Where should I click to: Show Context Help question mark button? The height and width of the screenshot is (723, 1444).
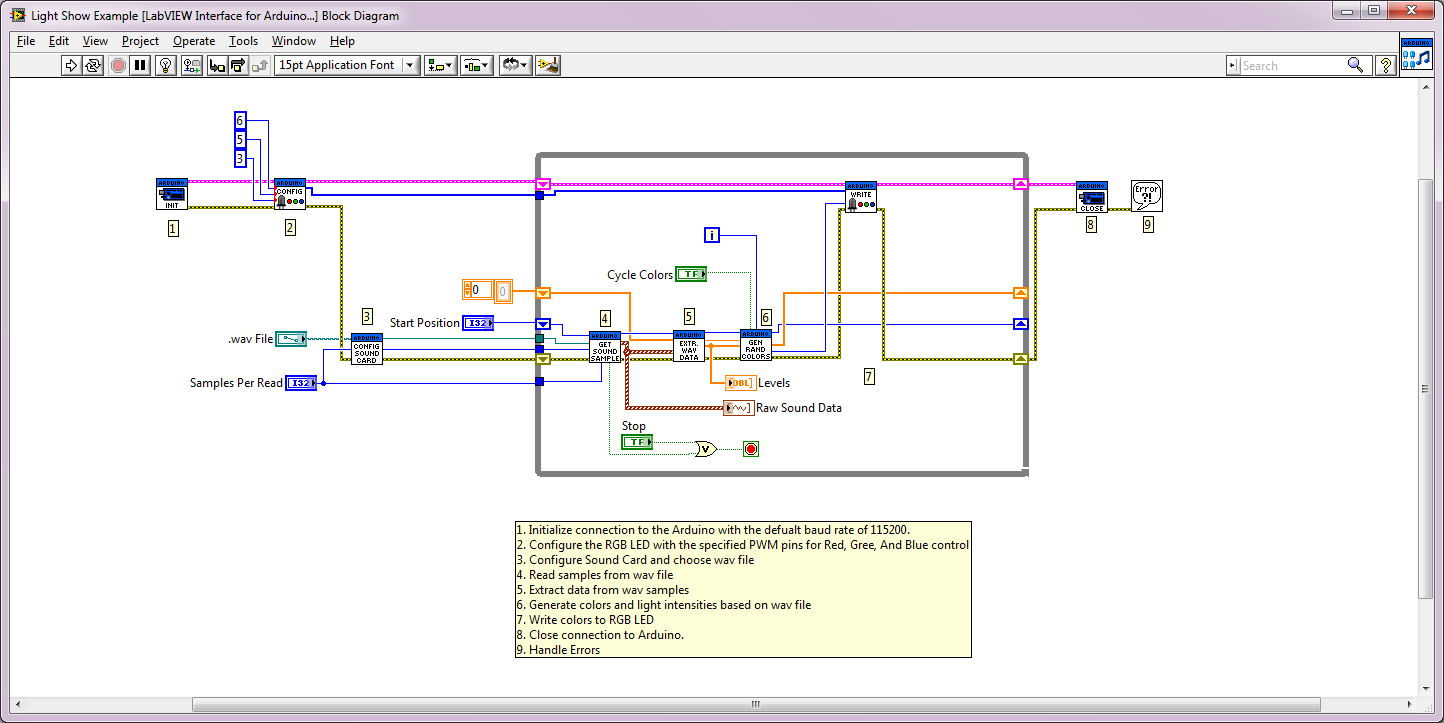pos(1386,65)
